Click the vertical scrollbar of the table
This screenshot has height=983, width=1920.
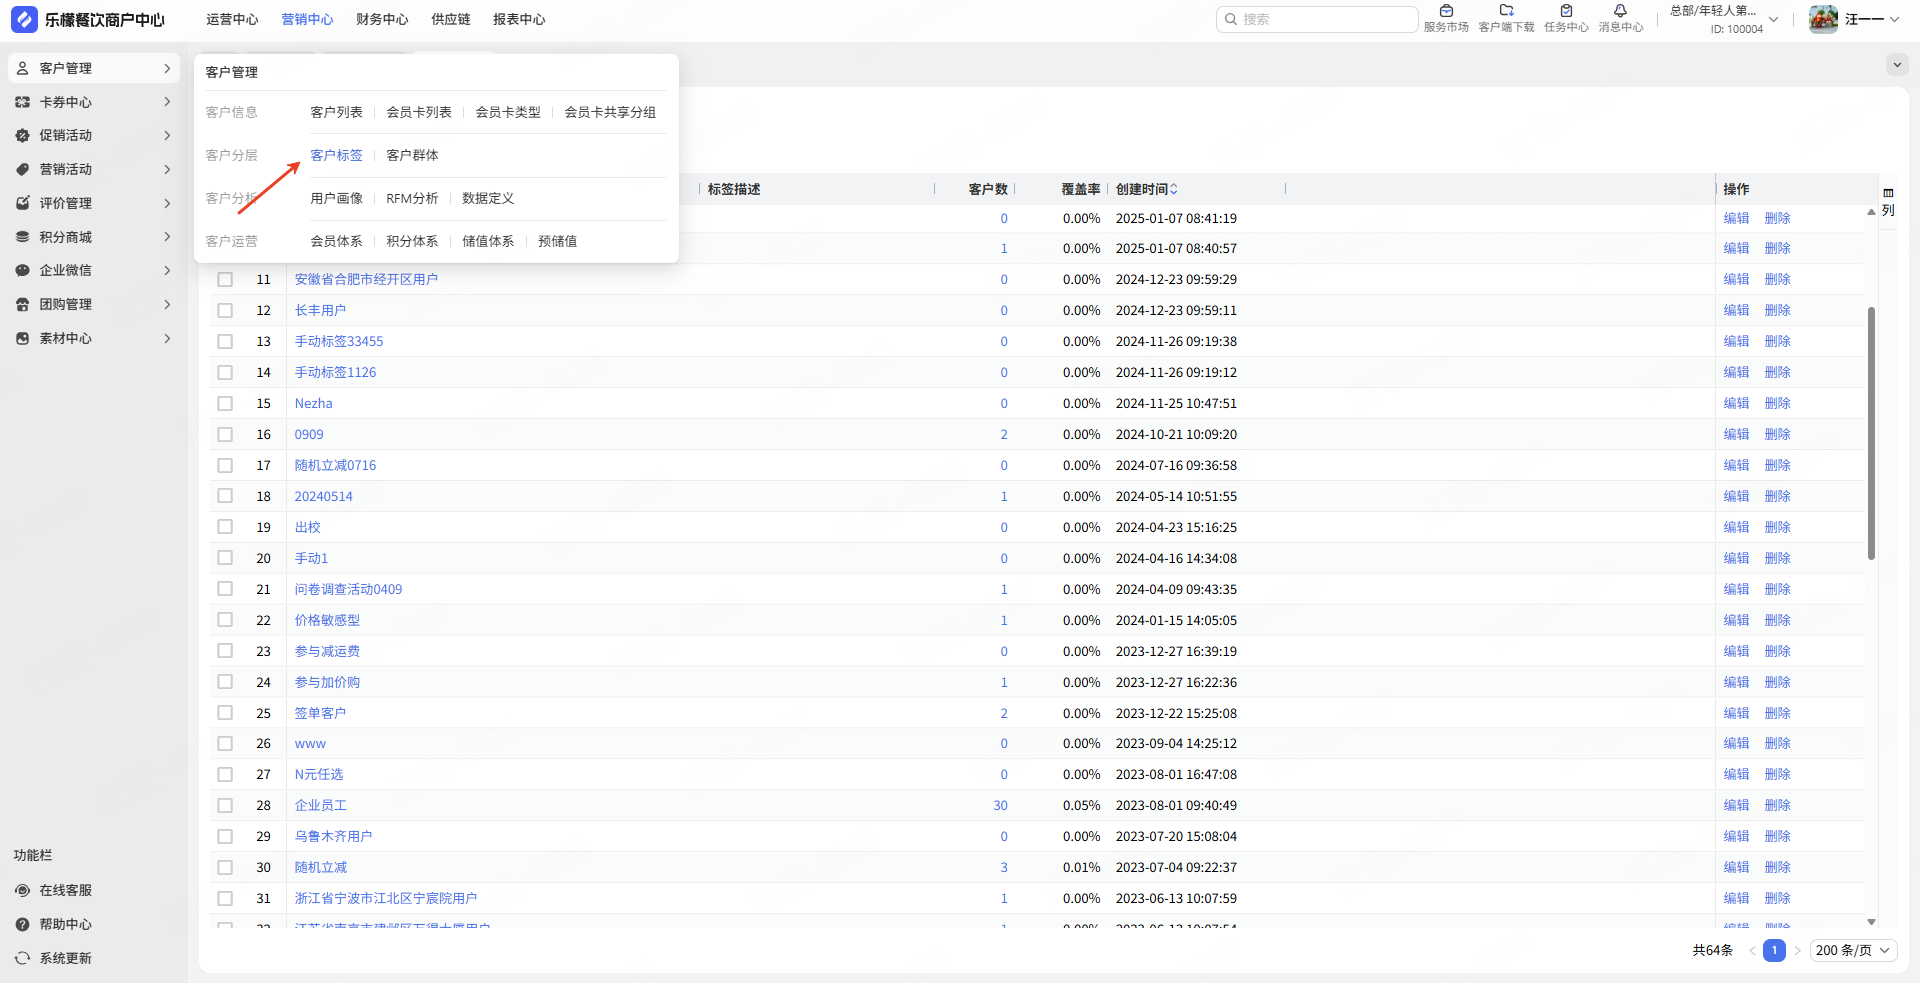click(1871, 432)
